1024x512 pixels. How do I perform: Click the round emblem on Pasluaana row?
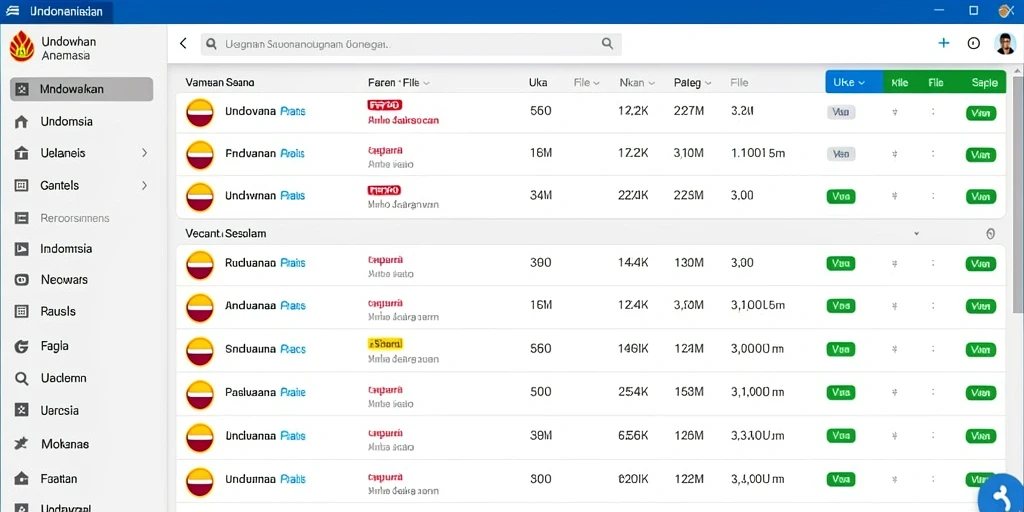200,393
